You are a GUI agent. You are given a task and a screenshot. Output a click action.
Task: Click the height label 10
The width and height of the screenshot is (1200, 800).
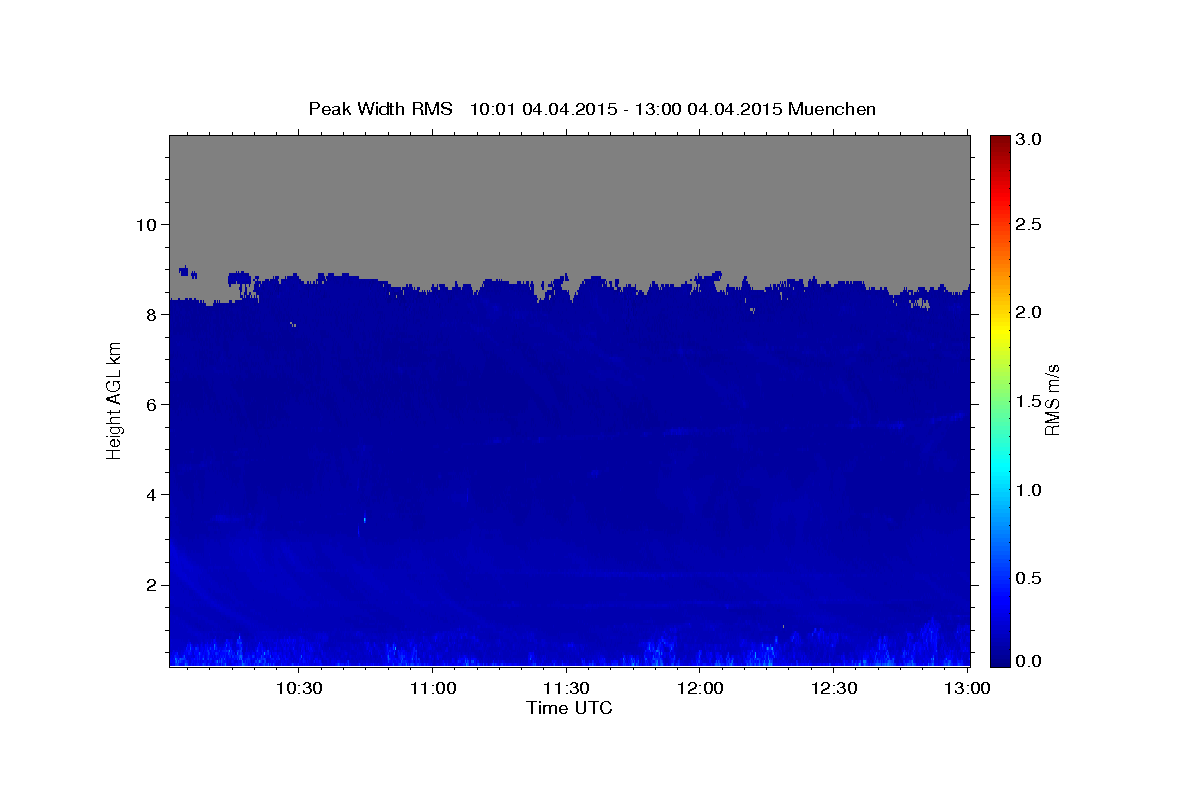pyautogui.click(x=147, y=224)
